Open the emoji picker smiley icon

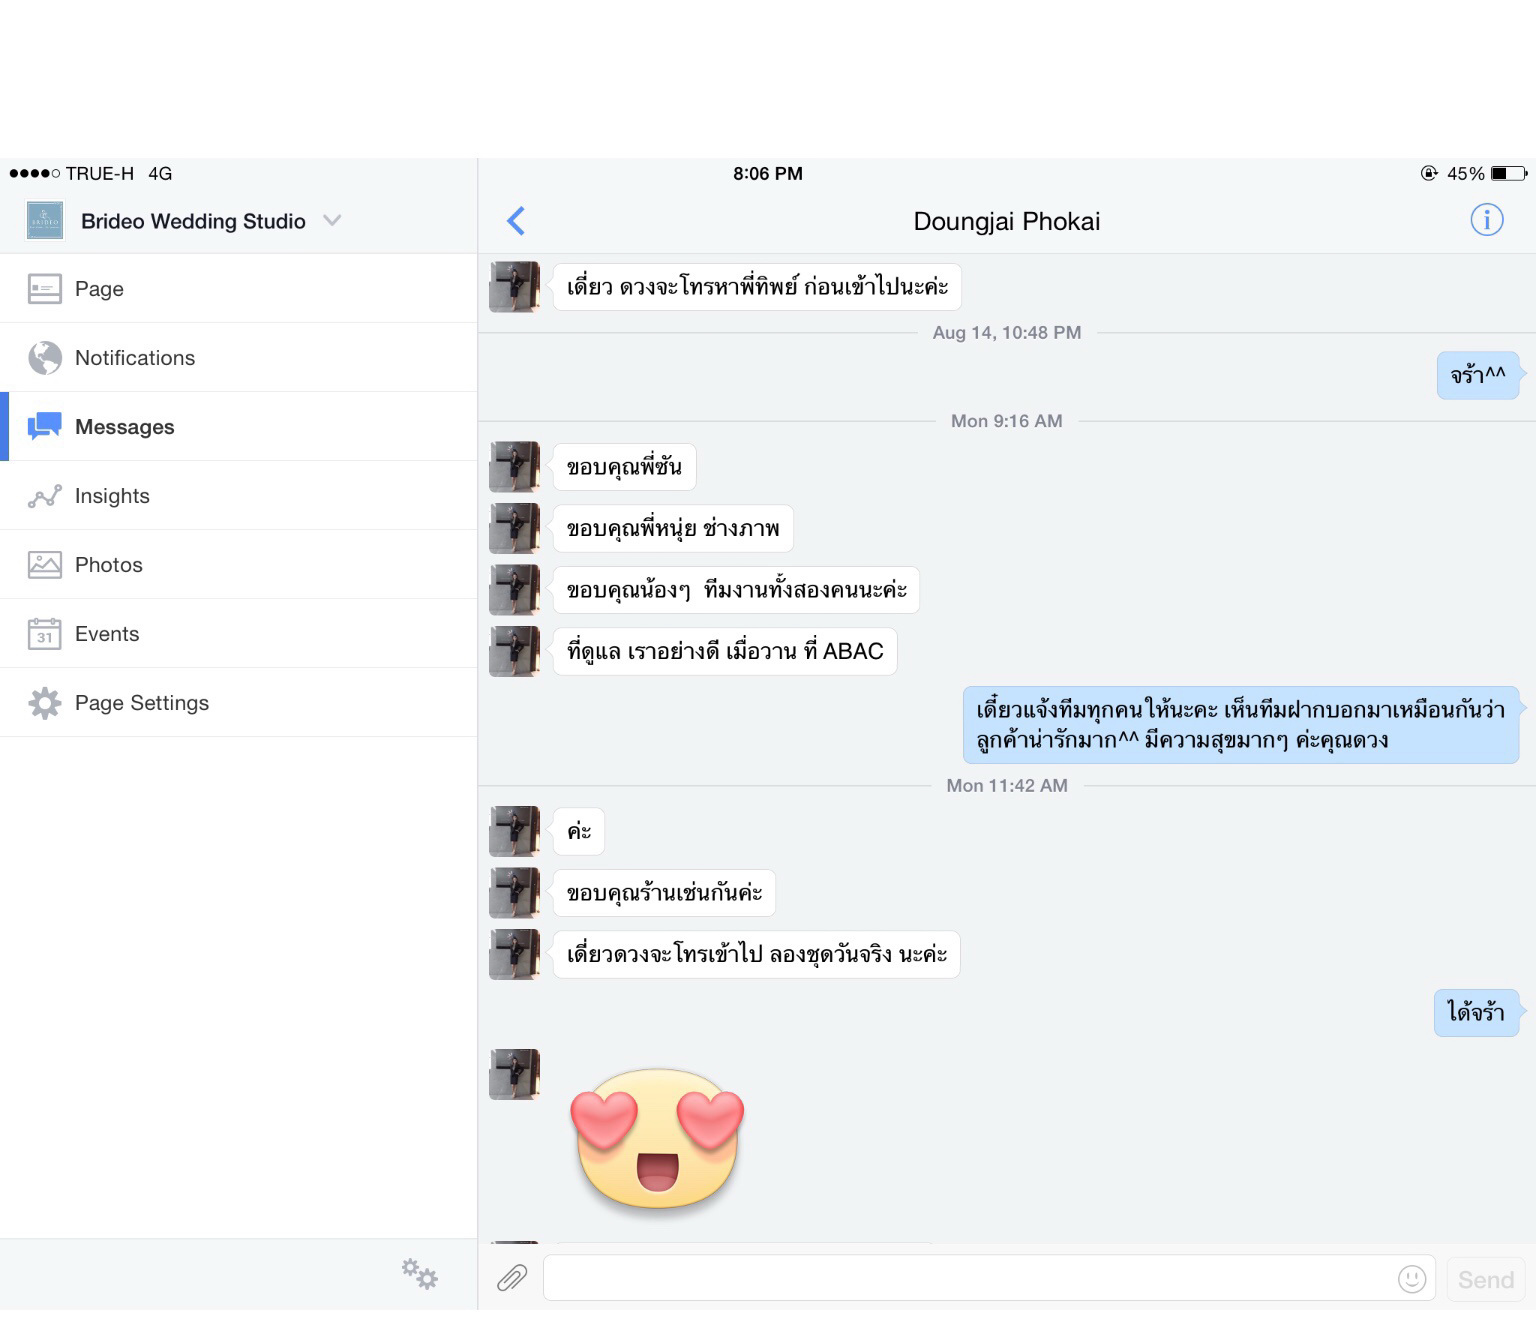1412,1279
